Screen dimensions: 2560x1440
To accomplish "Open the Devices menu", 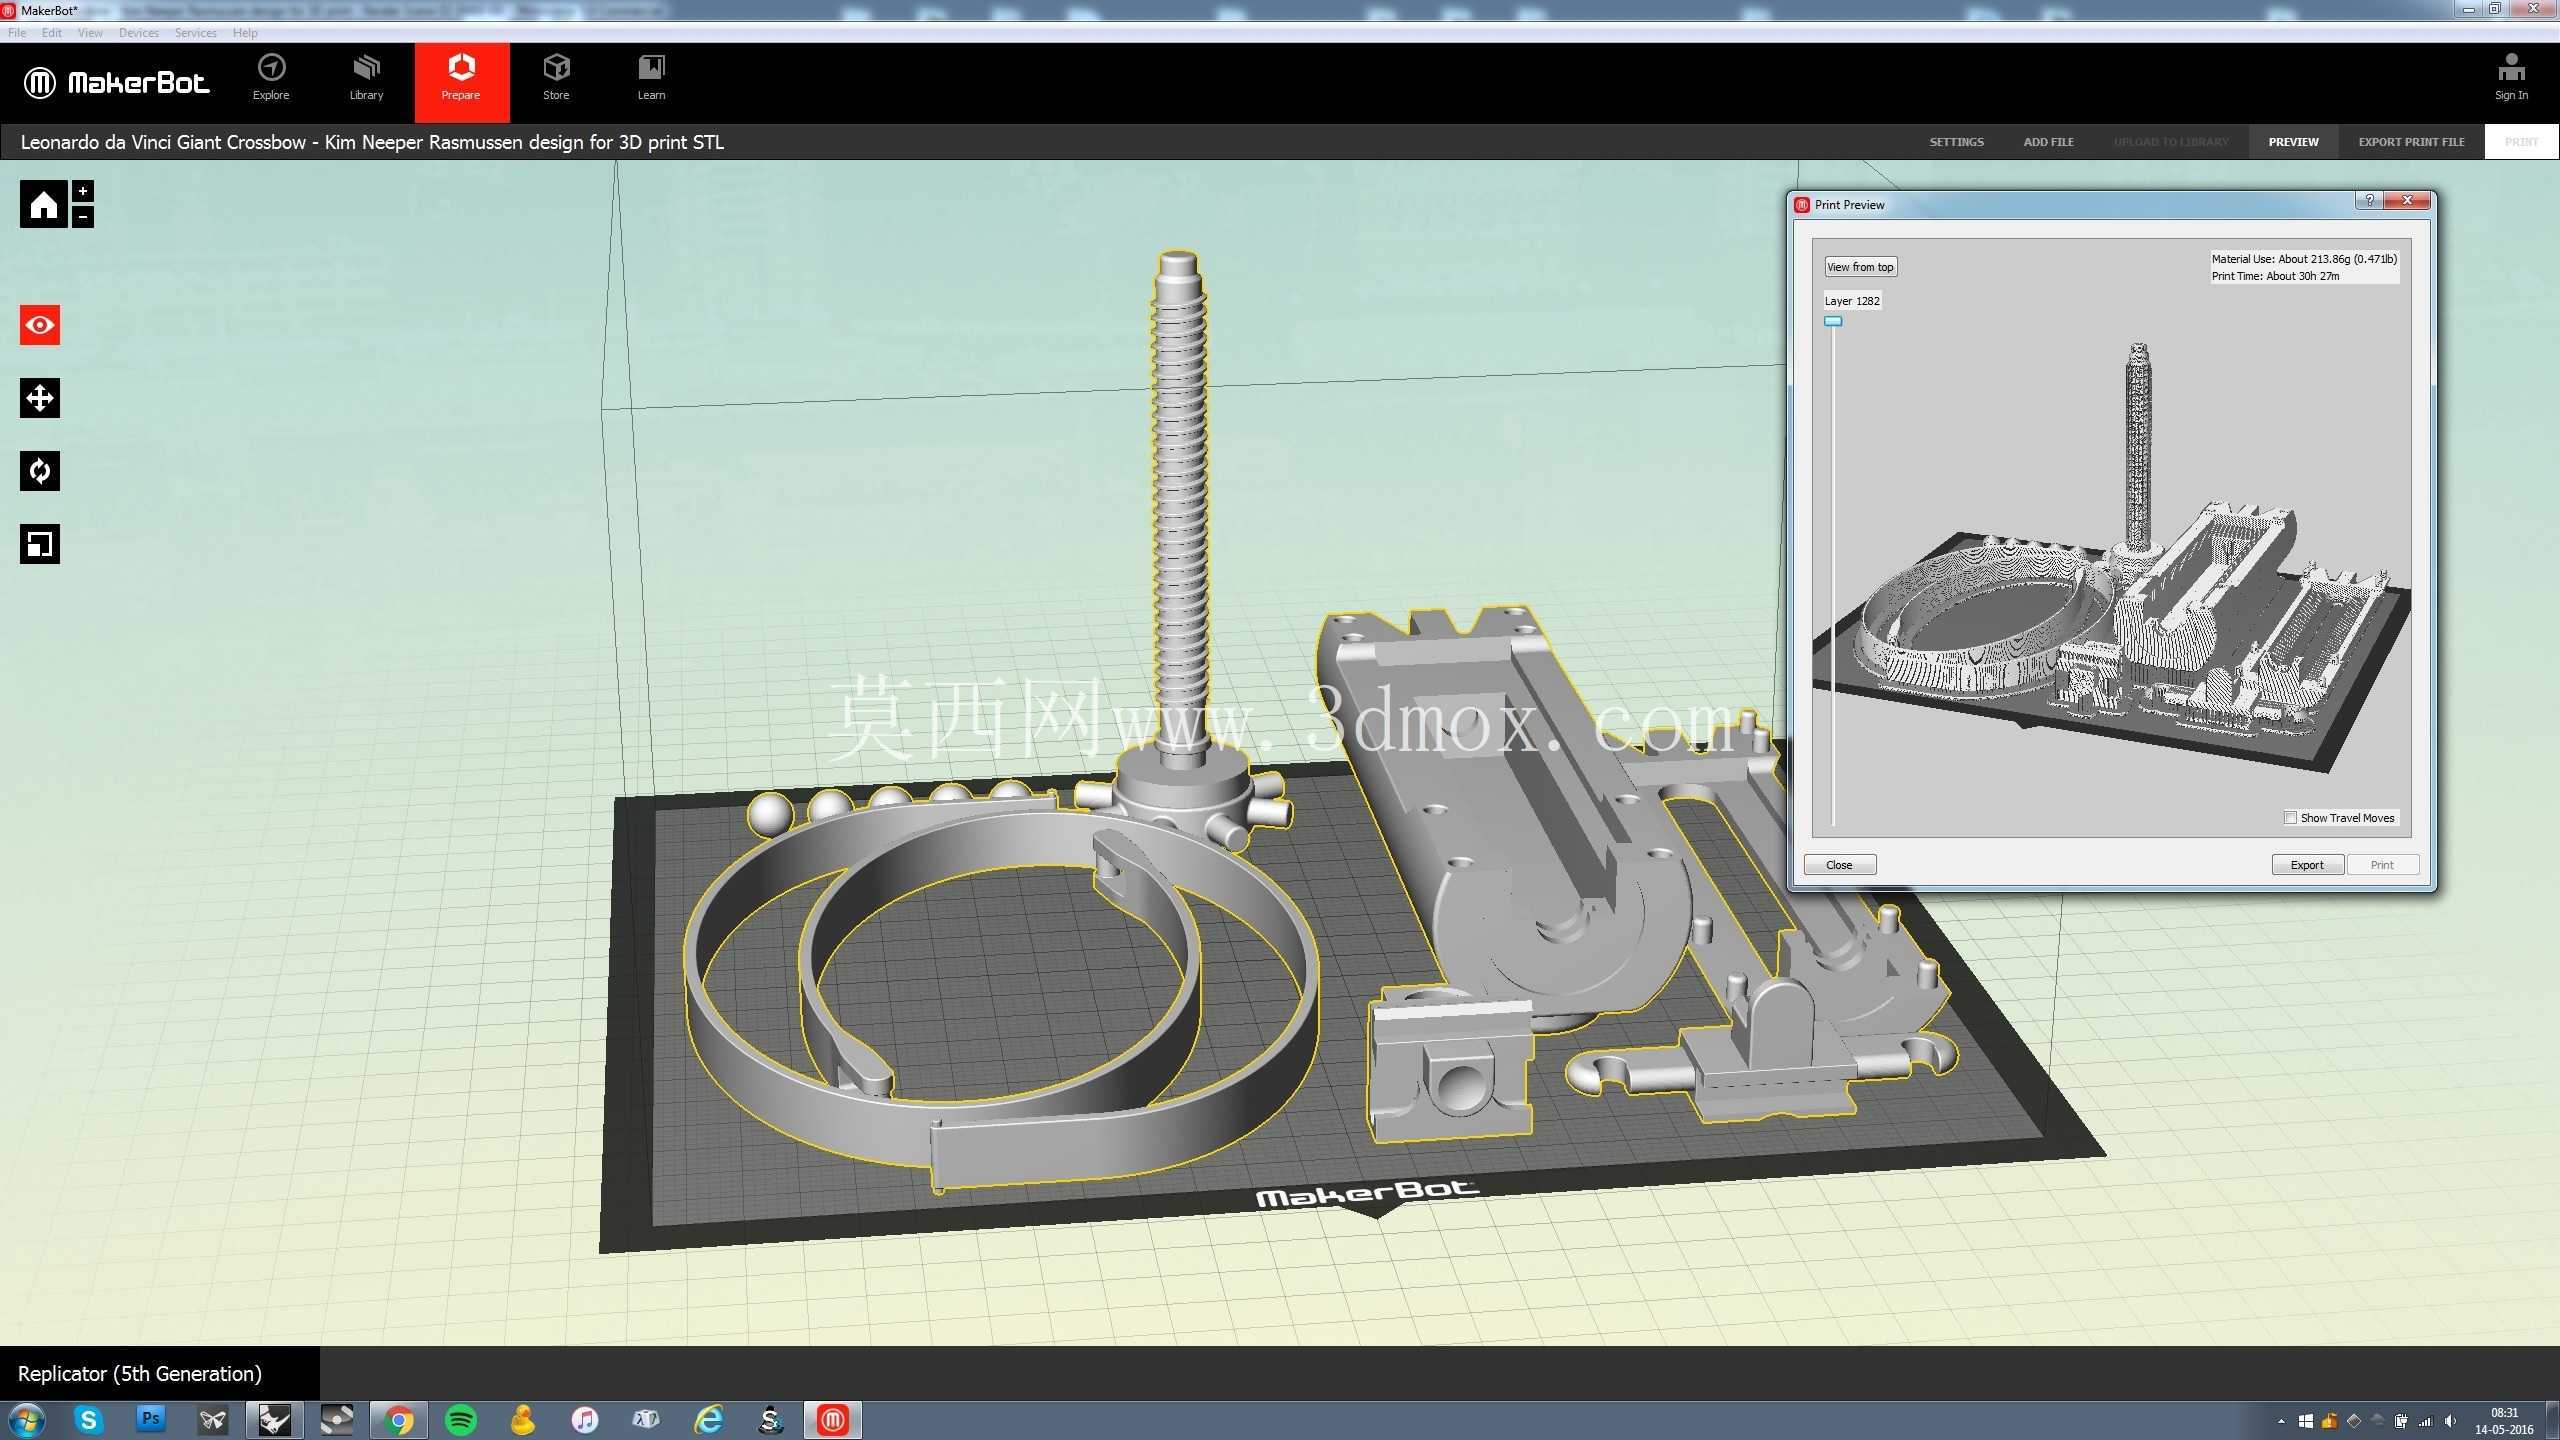I will (x=138, y=33).
